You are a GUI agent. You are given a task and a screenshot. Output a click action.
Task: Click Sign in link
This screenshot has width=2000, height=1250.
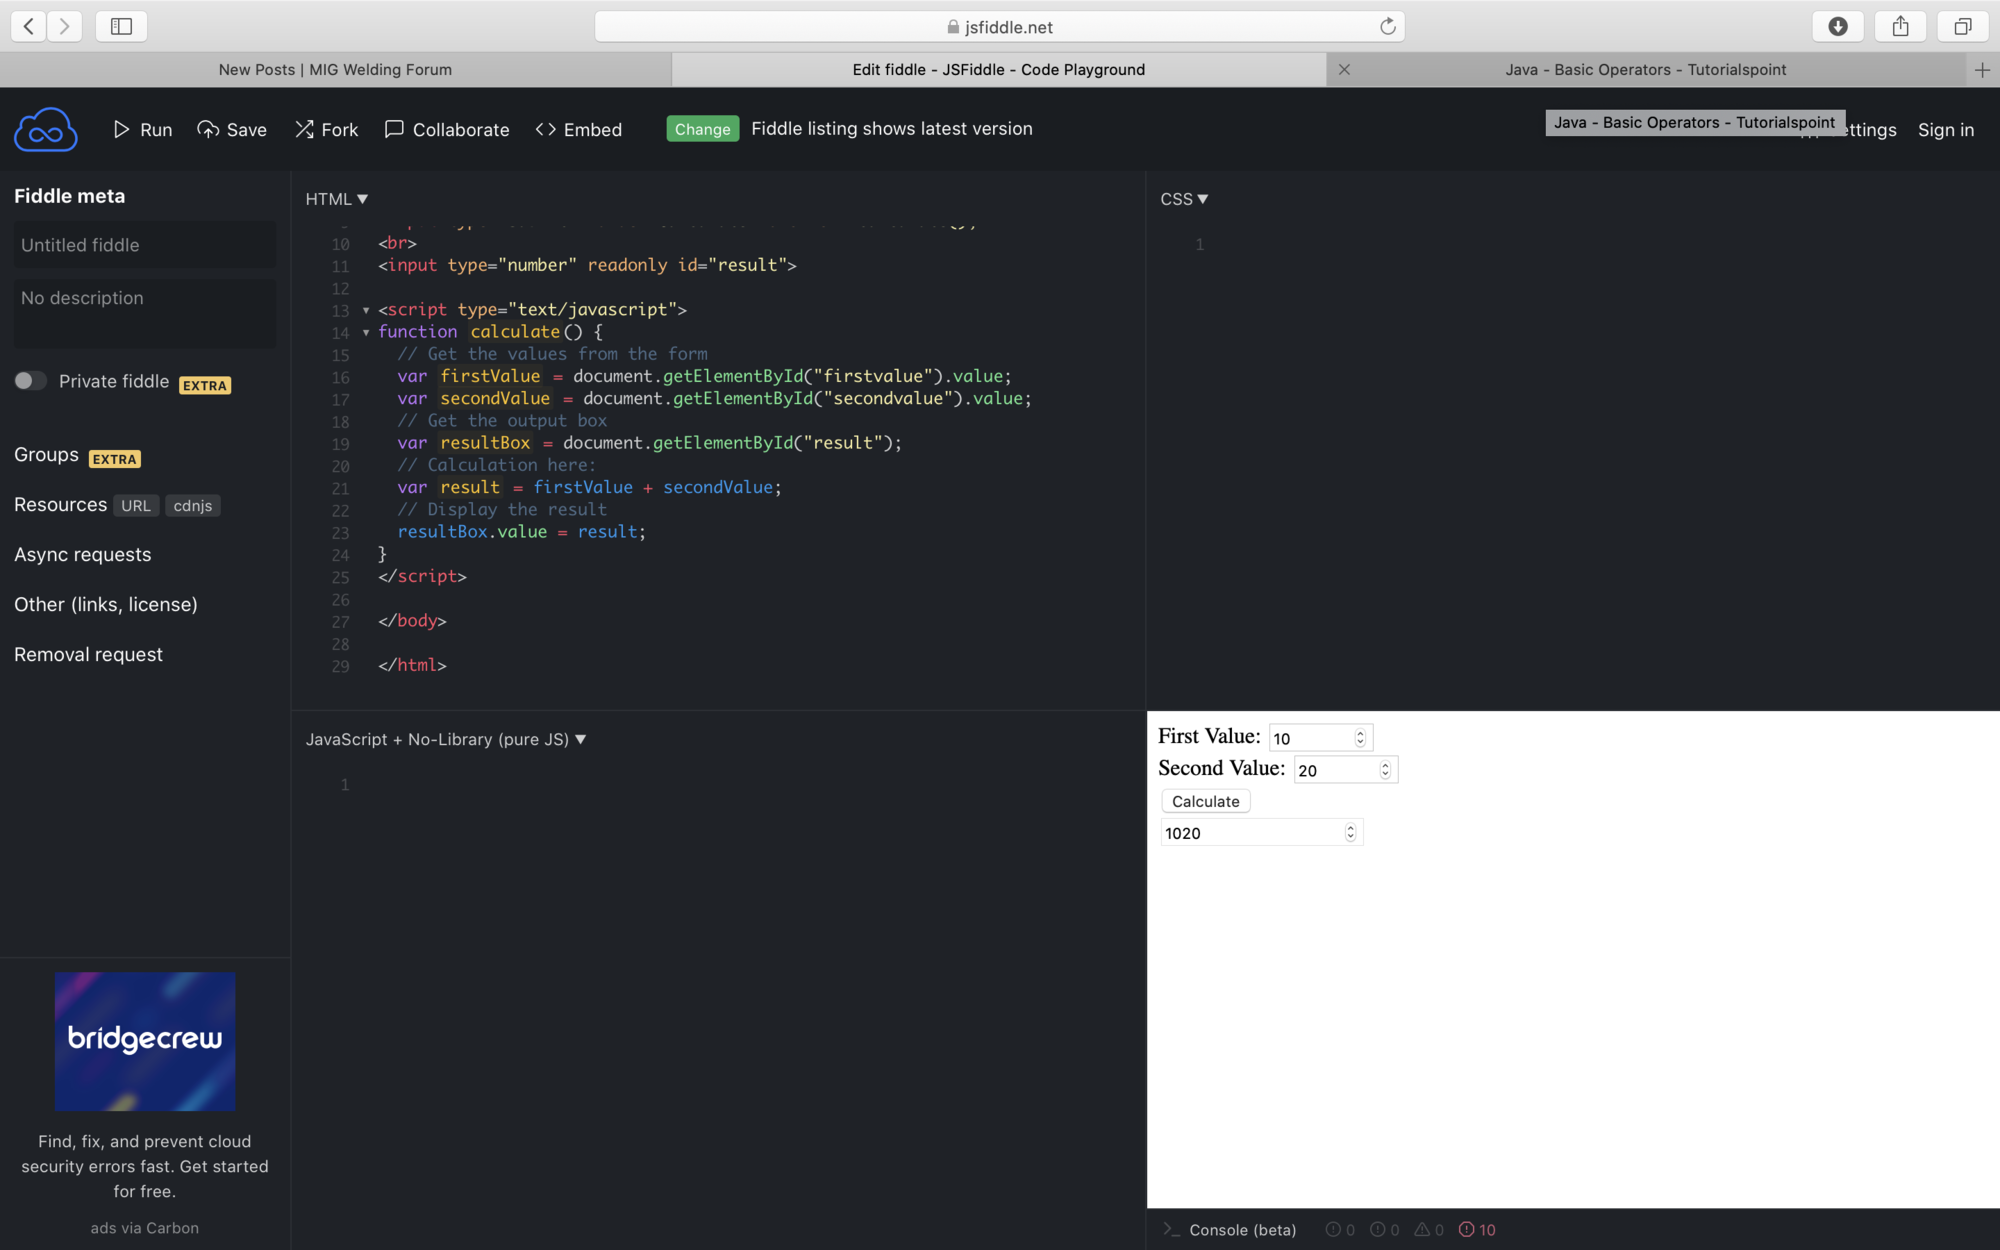1945,129
